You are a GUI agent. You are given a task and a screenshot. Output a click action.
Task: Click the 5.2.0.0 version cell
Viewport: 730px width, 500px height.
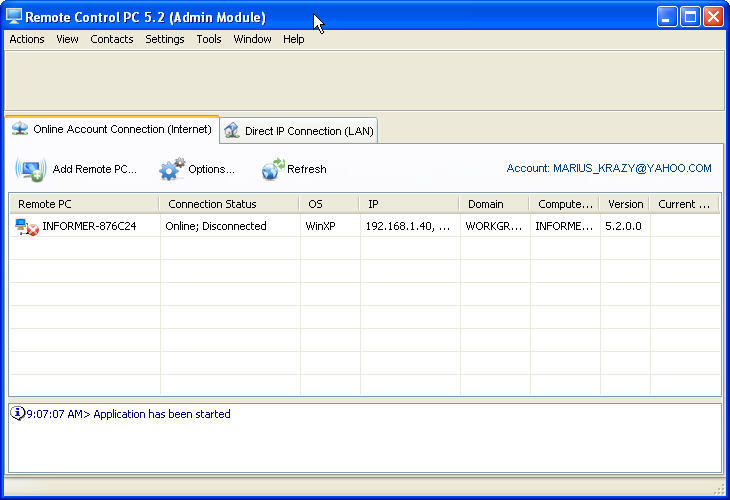[x=623, y=226]
